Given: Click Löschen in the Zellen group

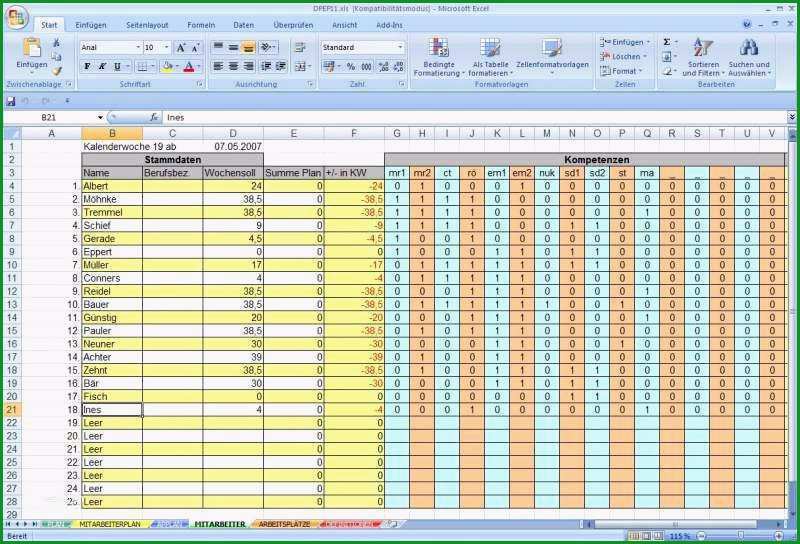Looking at the screenshot, I should point(623,57).
